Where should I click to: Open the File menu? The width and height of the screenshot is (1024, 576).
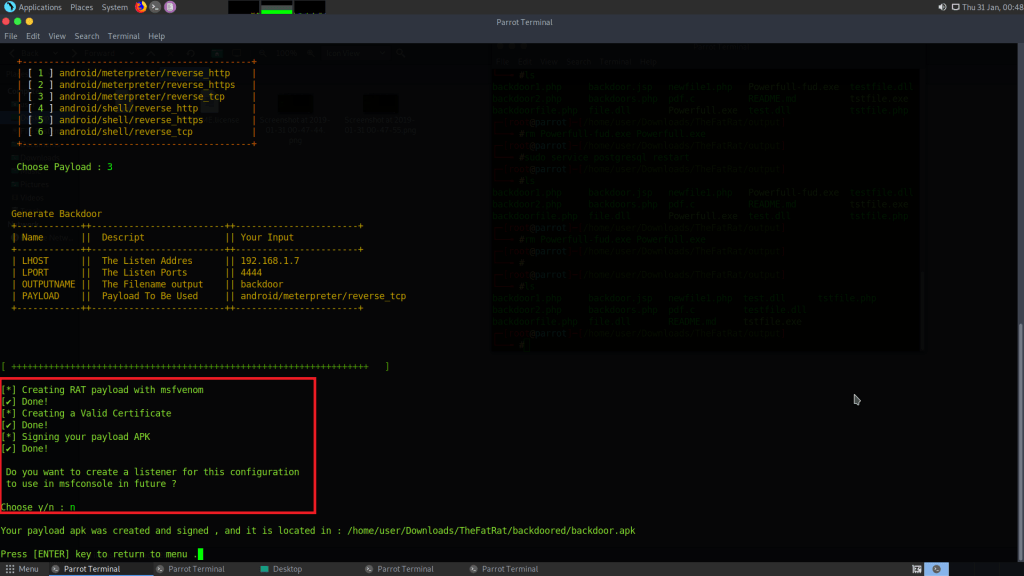pyautogui.click(x=11, y=36)
